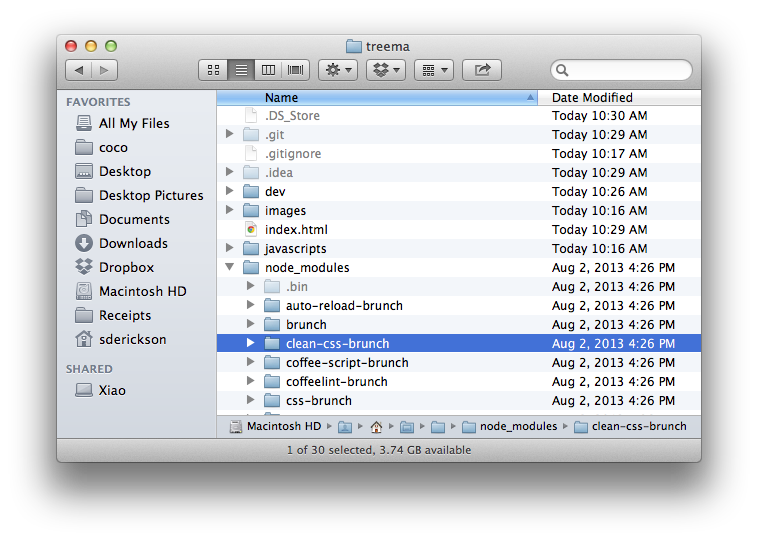Select the .git folder row
This screenshot has width=758, height=541.
point(459,135)
